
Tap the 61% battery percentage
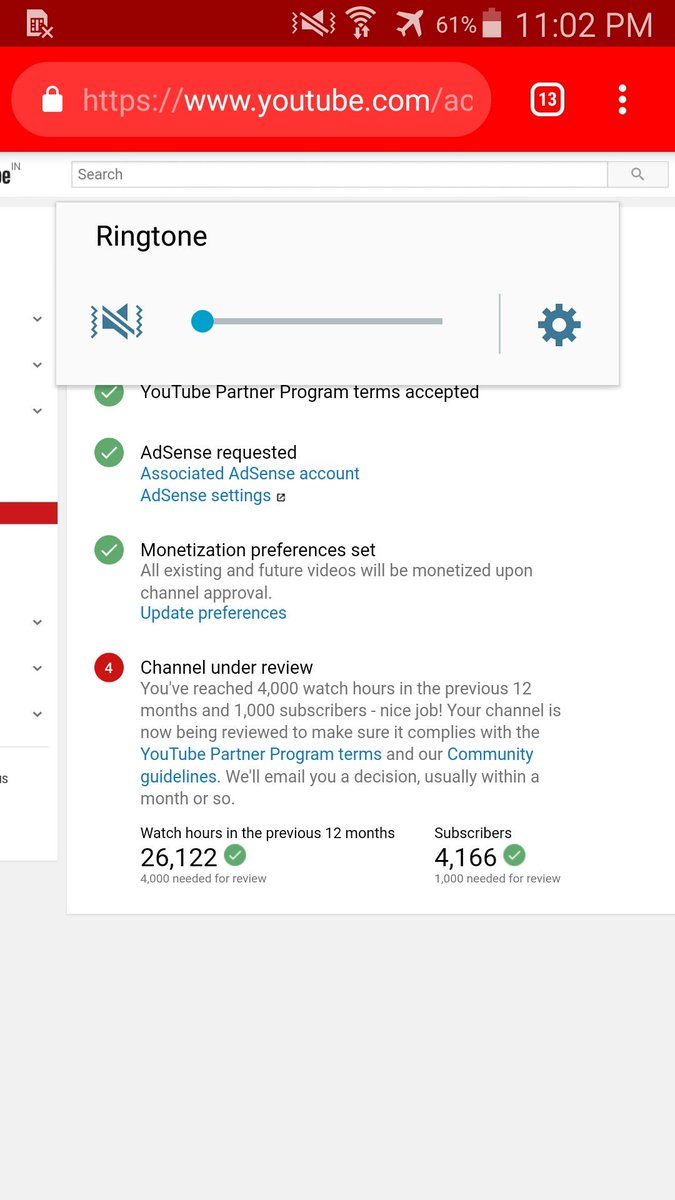click(456, 24)
